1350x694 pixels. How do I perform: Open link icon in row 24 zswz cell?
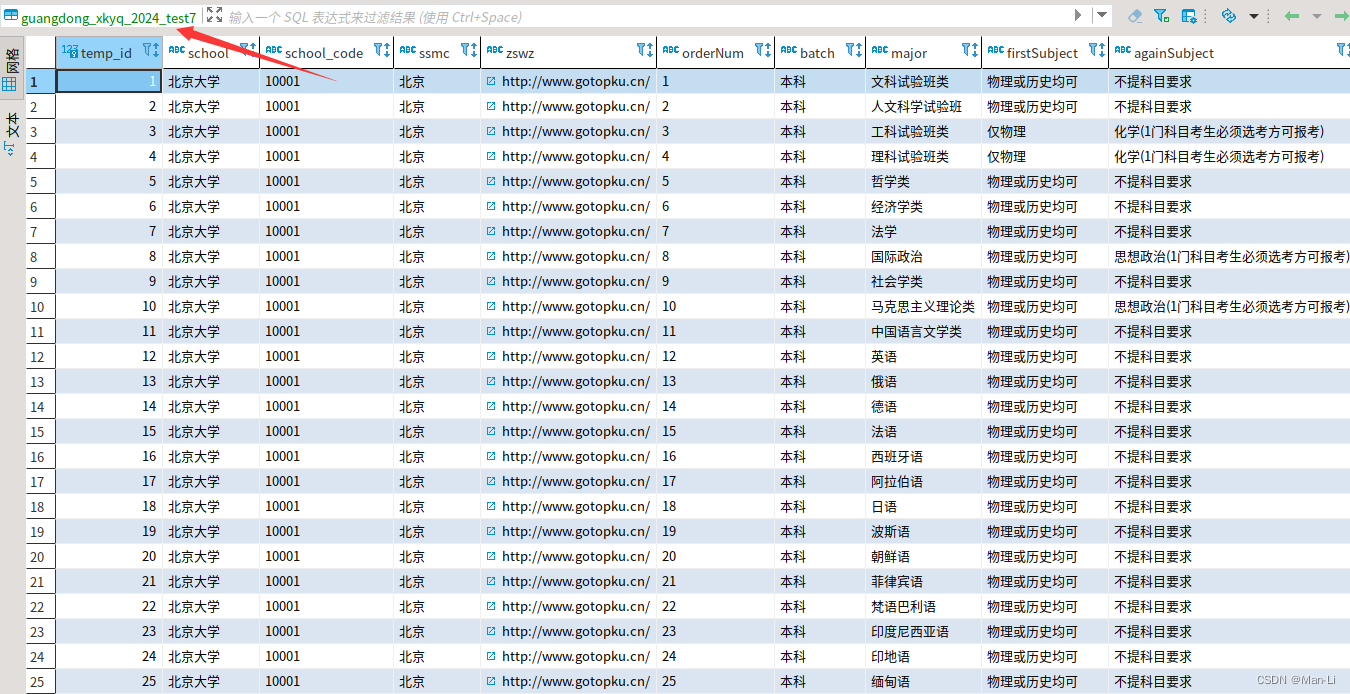pyautogui.click(x=491, y=656)
